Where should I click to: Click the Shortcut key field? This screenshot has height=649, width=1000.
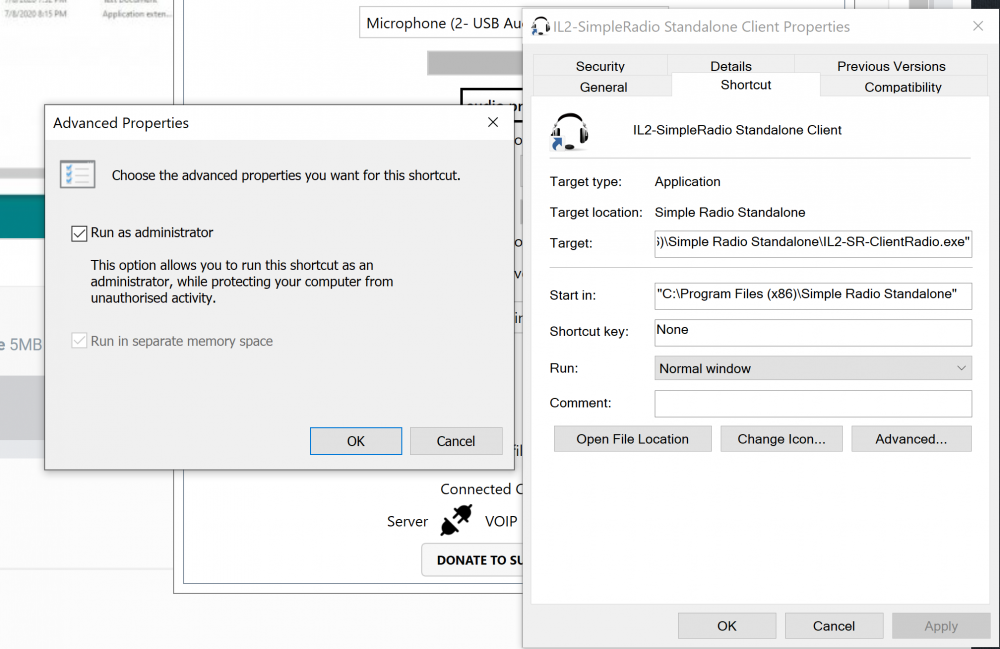tap(813, 332)
